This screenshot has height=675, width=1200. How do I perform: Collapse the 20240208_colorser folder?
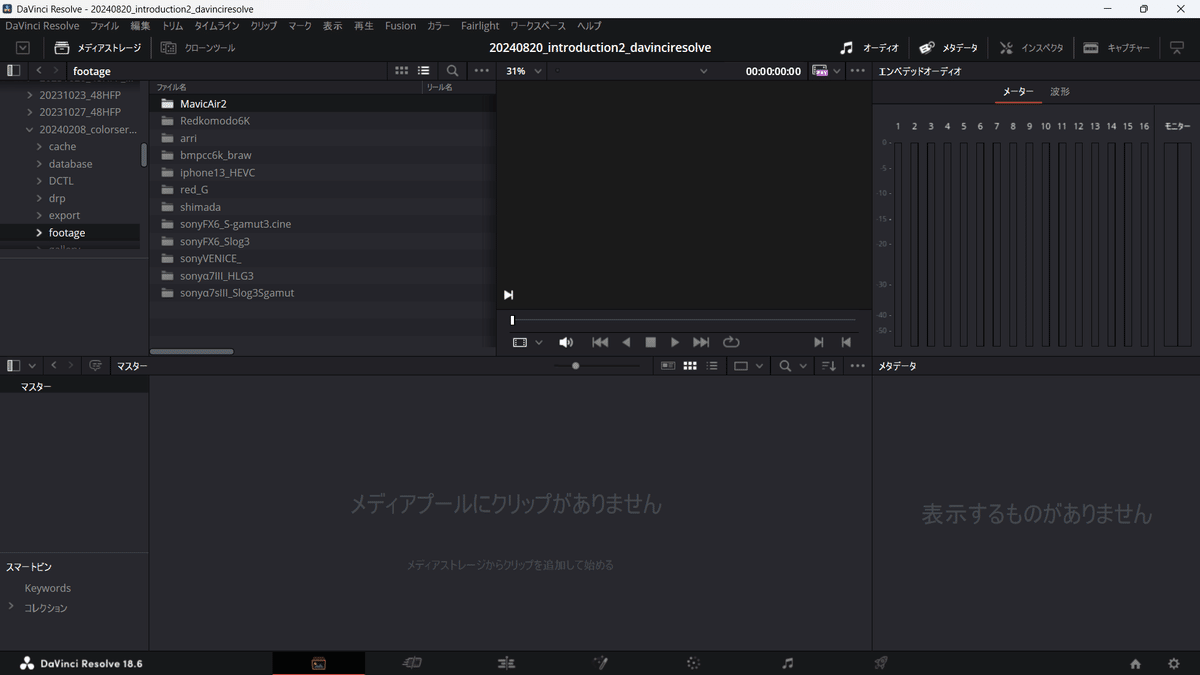tap(30, 130)
